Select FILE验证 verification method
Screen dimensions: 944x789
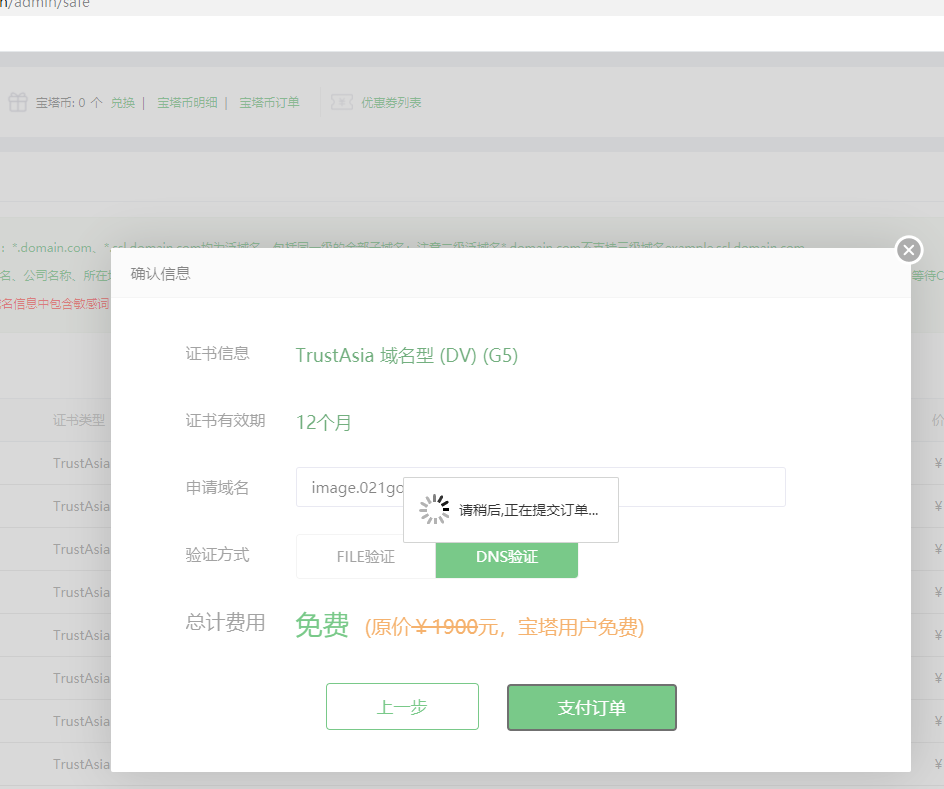[x=366, y=557]
